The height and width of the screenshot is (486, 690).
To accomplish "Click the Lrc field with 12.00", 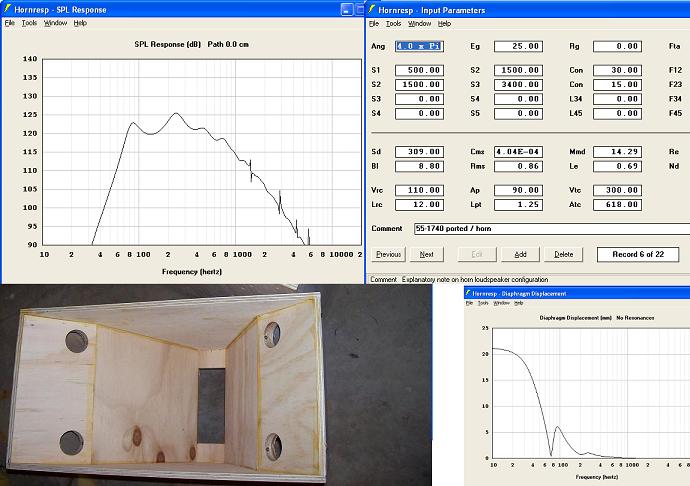I will 419,205.
